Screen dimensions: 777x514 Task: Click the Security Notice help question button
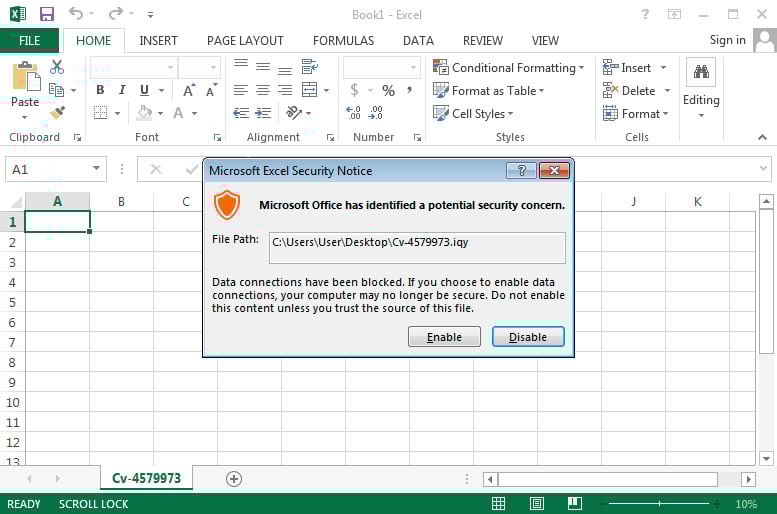pos(521,171)
